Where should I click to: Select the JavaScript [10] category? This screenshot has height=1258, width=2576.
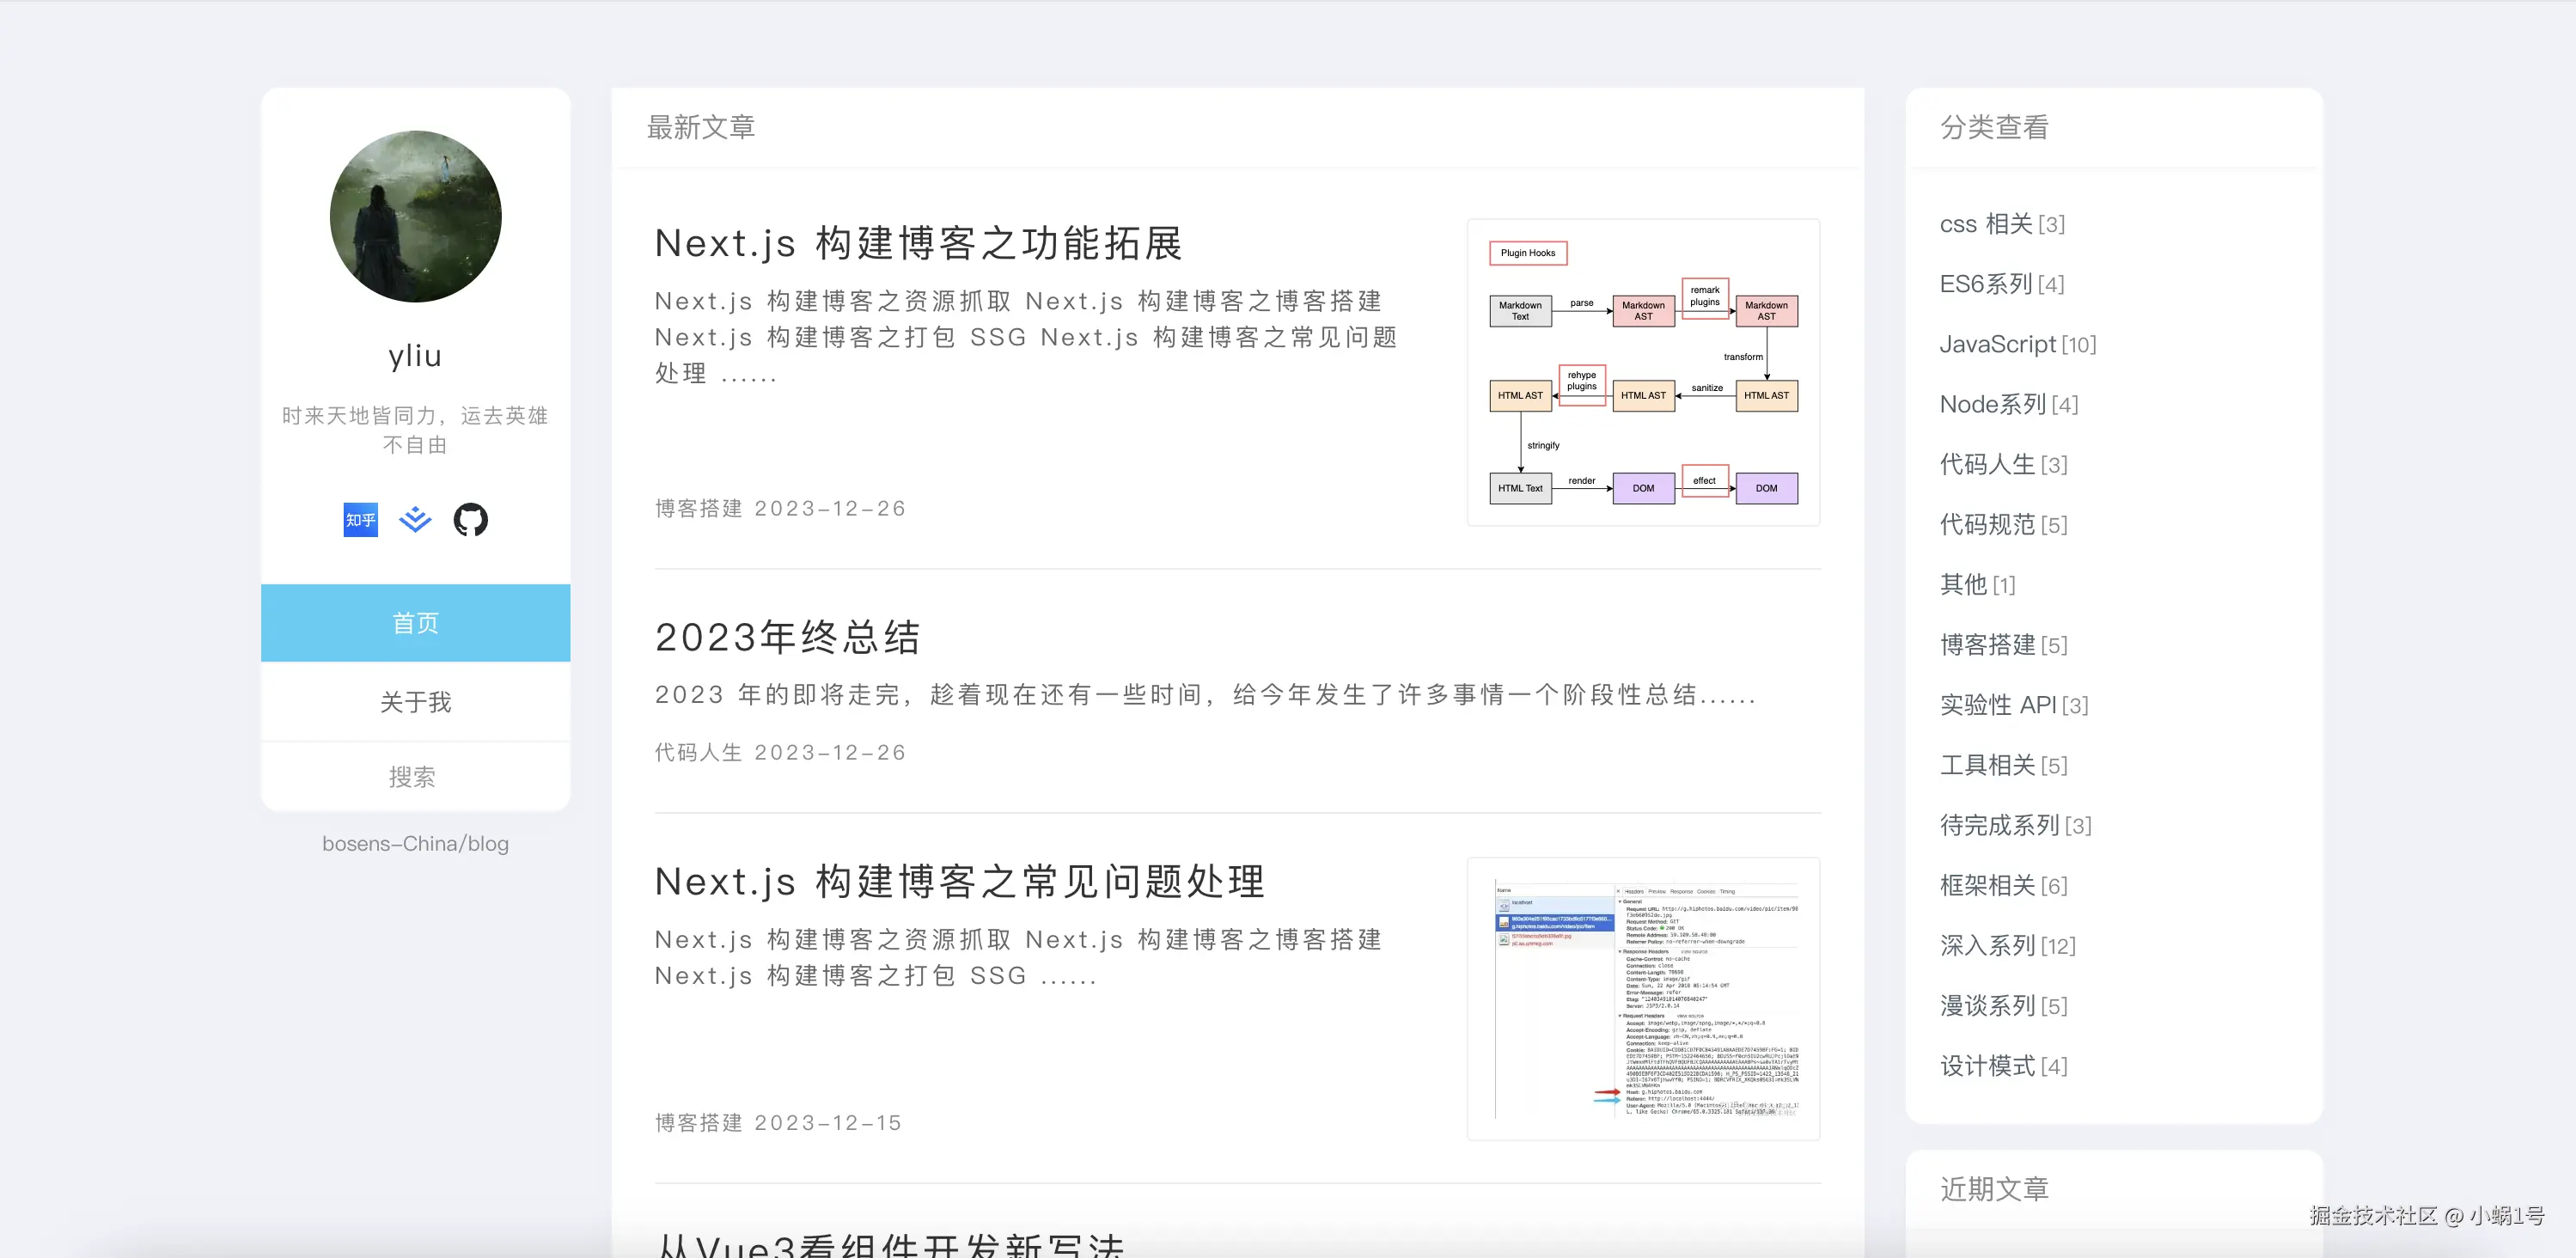pyautogui.click(x=2017, y=344)
